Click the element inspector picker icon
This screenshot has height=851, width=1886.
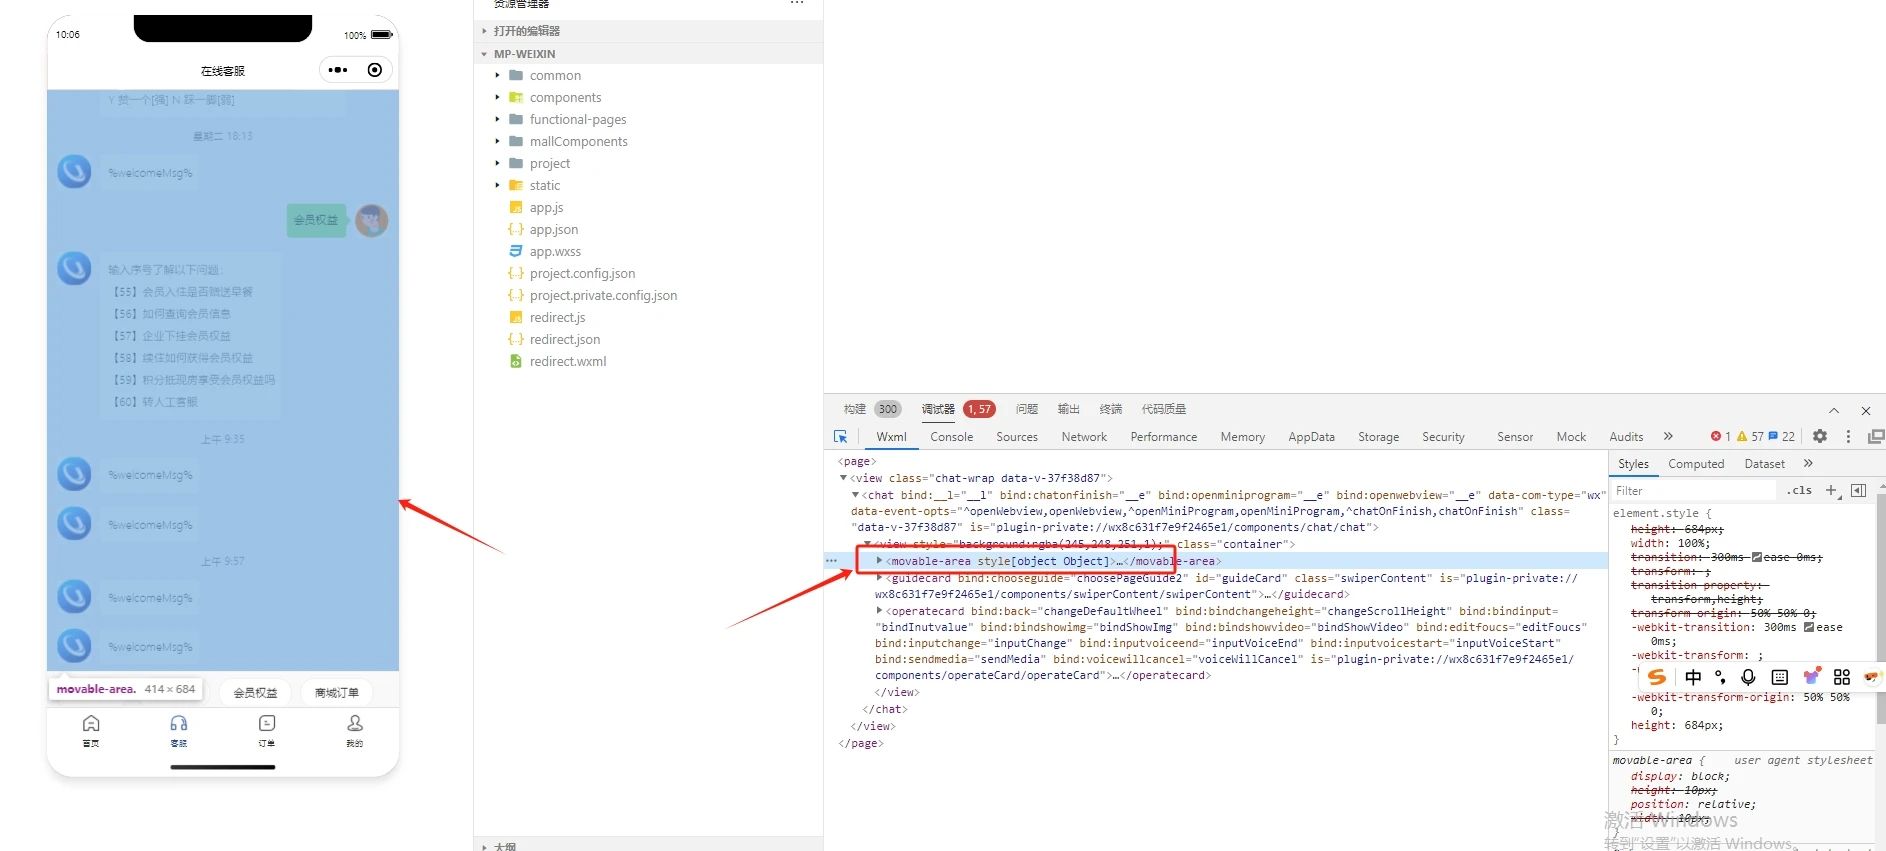point(841,437)
